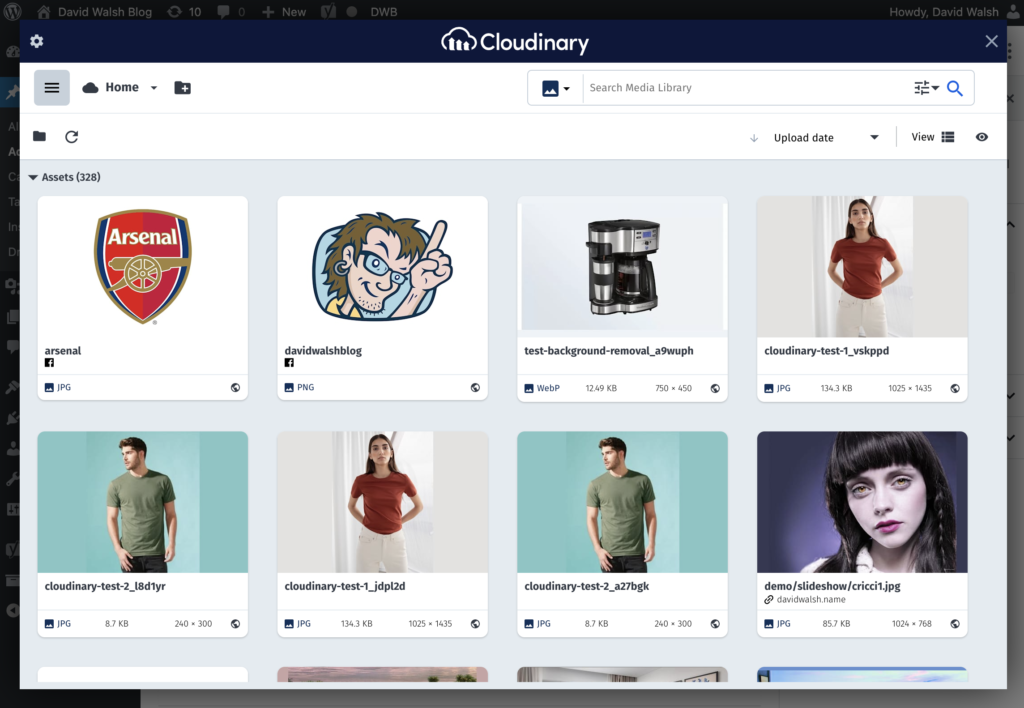The width and height of the screenshot is (1024, 708).
Task: Select the davidwalshblog cartoon thumbnail
Action: pyautogui.click(x=382, y=266)
